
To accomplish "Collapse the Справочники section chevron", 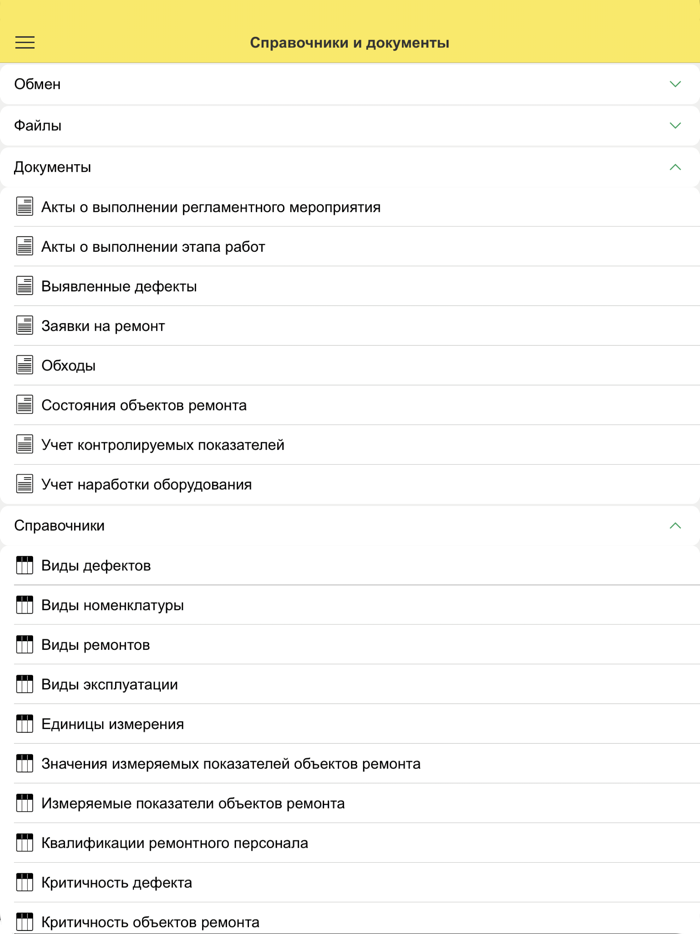I will 675,525.
